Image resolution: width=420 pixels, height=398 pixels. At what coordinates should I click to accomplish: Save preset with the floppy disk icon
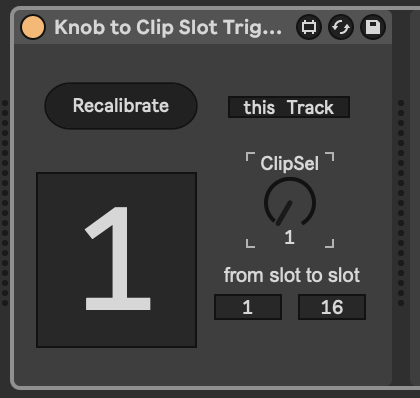click(373, 27)
